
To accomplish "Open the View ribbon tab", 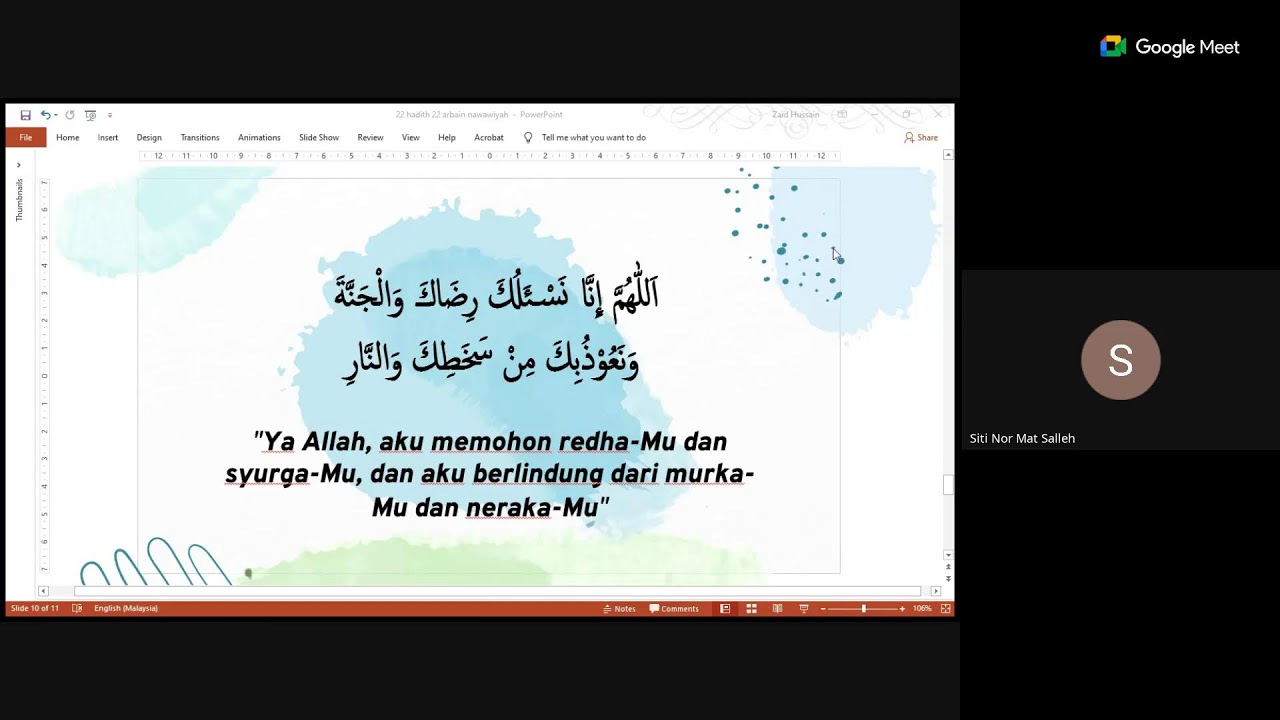I will 410,138.
